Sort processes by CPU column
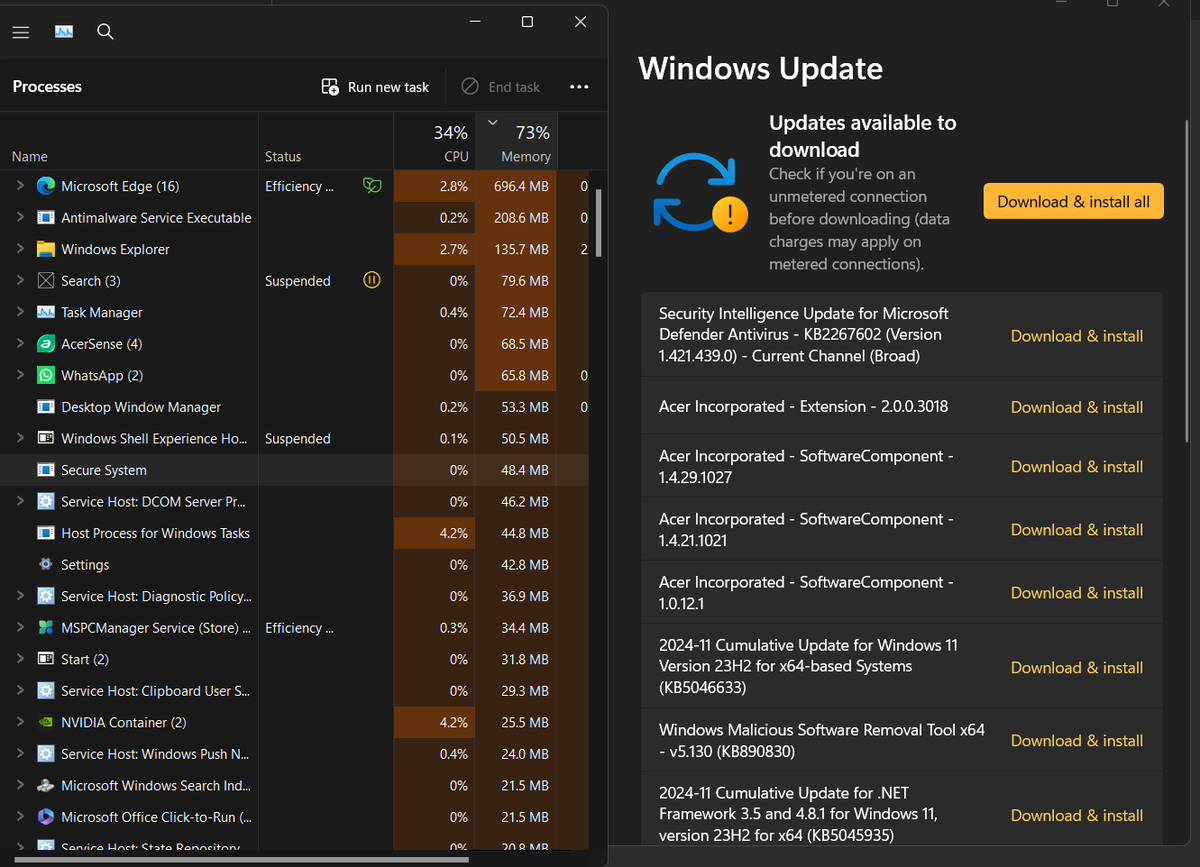Image resolution: width=1200 pixels, height=867 pixels. (x=433, y=140)
